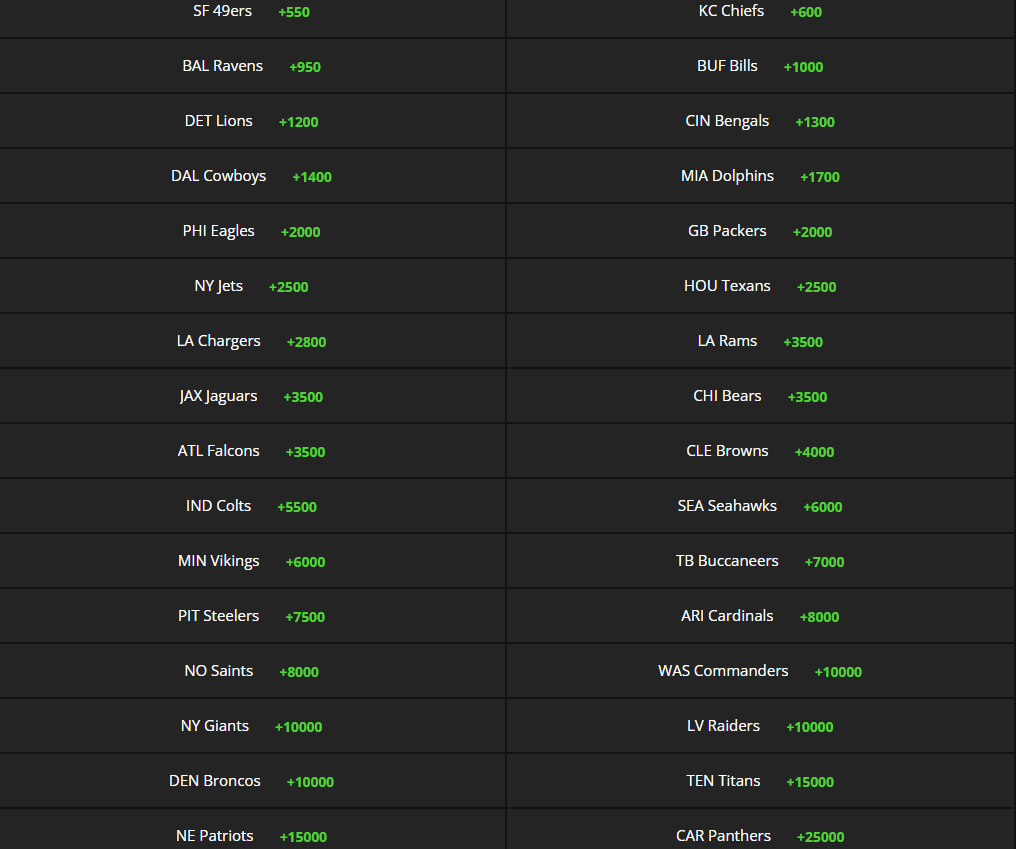Select SEA Seahawks at +6000

[760, 506]
